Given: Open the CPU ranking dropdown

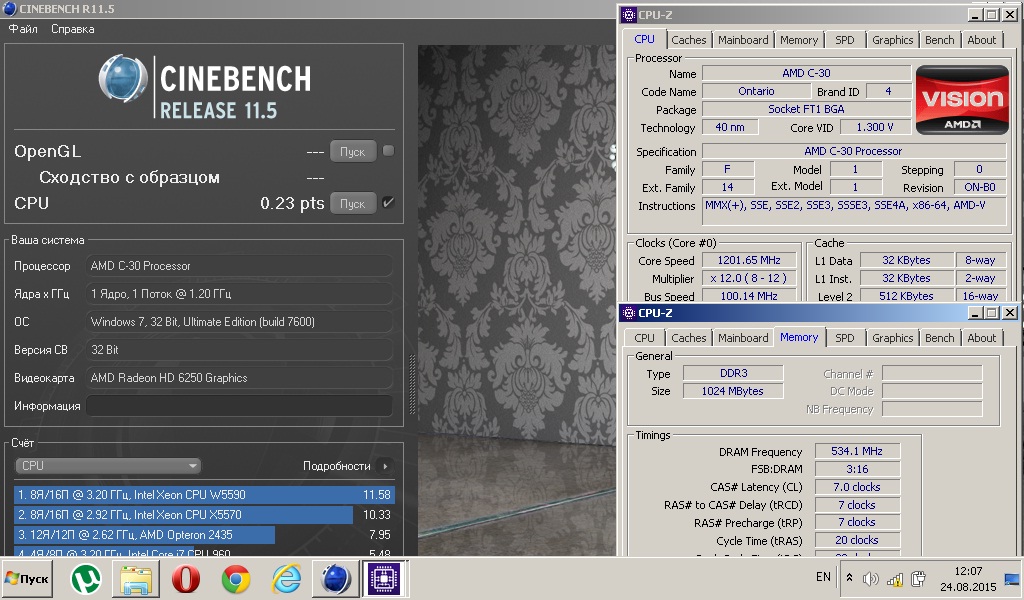Looking at the screenshot, I should (x=108, y=466).
